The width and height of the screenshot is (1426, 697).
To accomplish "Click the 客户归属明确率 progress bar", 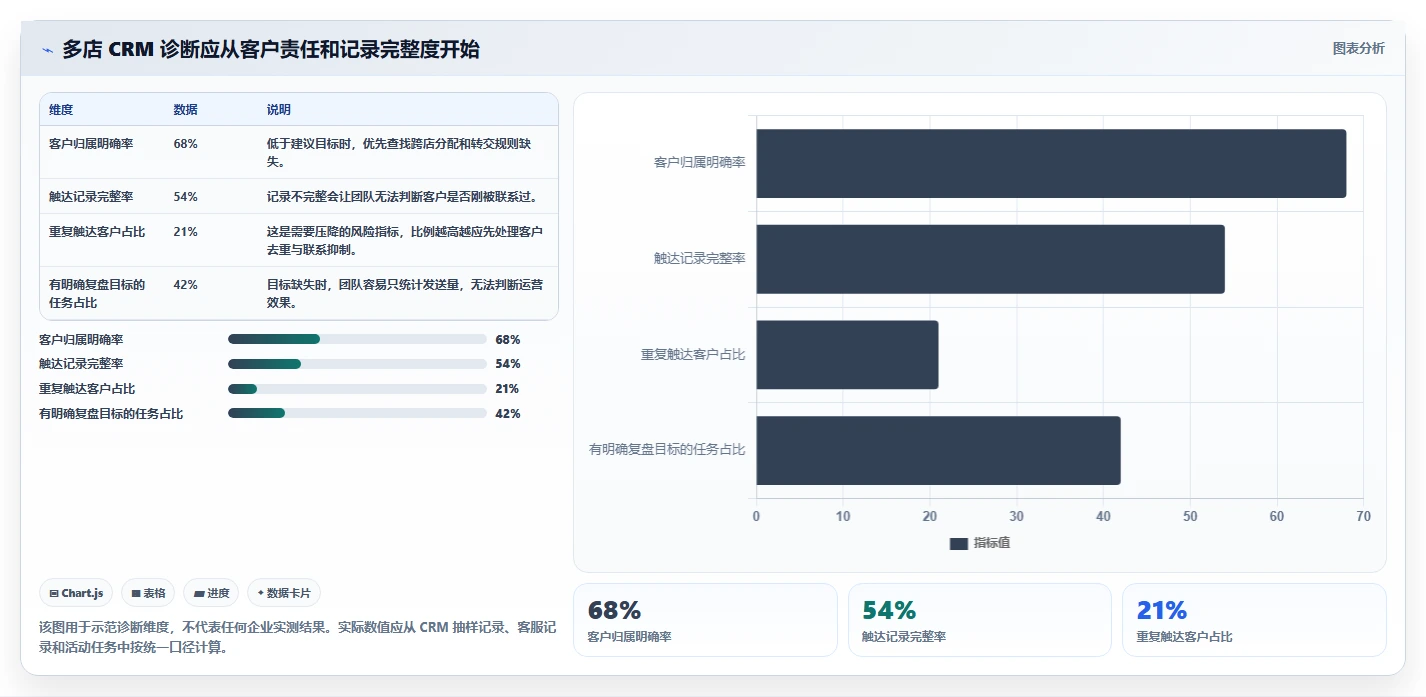I will tap(357, 339).
